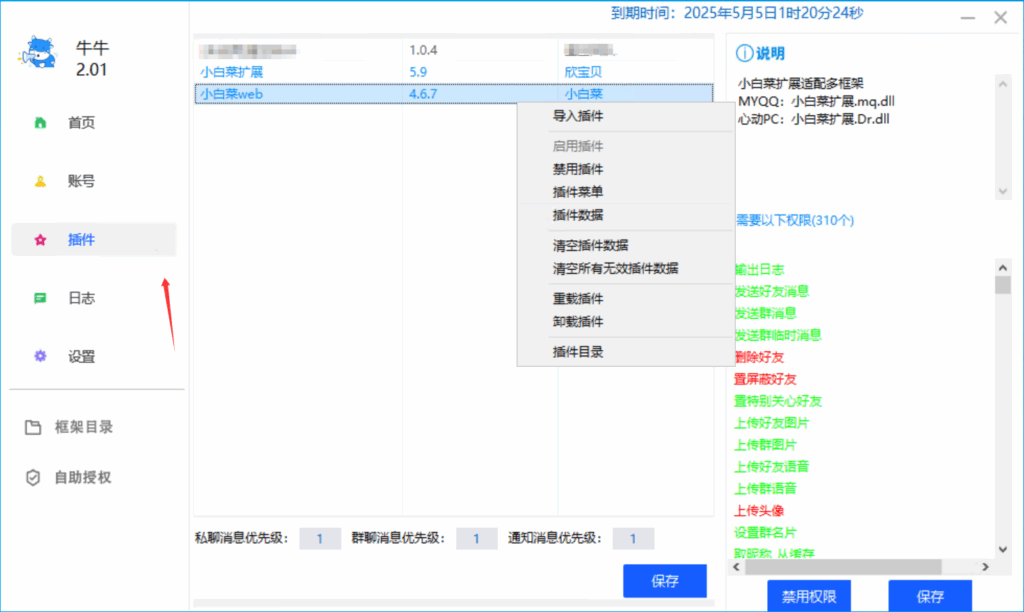Viewport: 1024px width, 612px height.
Task: Select the 上传头像 permission
Action: pyautogui.click(x=759, y=511)
